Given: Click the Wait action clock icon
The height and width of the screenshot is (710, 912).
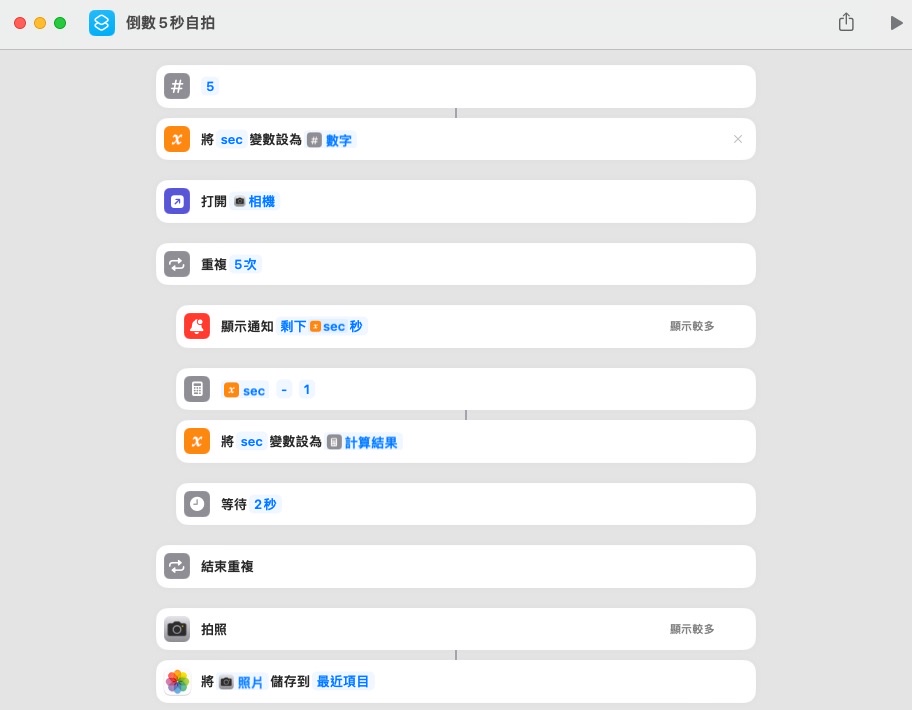Looking at the screenshot, I should pyautogui.click(x=197, y=504).
